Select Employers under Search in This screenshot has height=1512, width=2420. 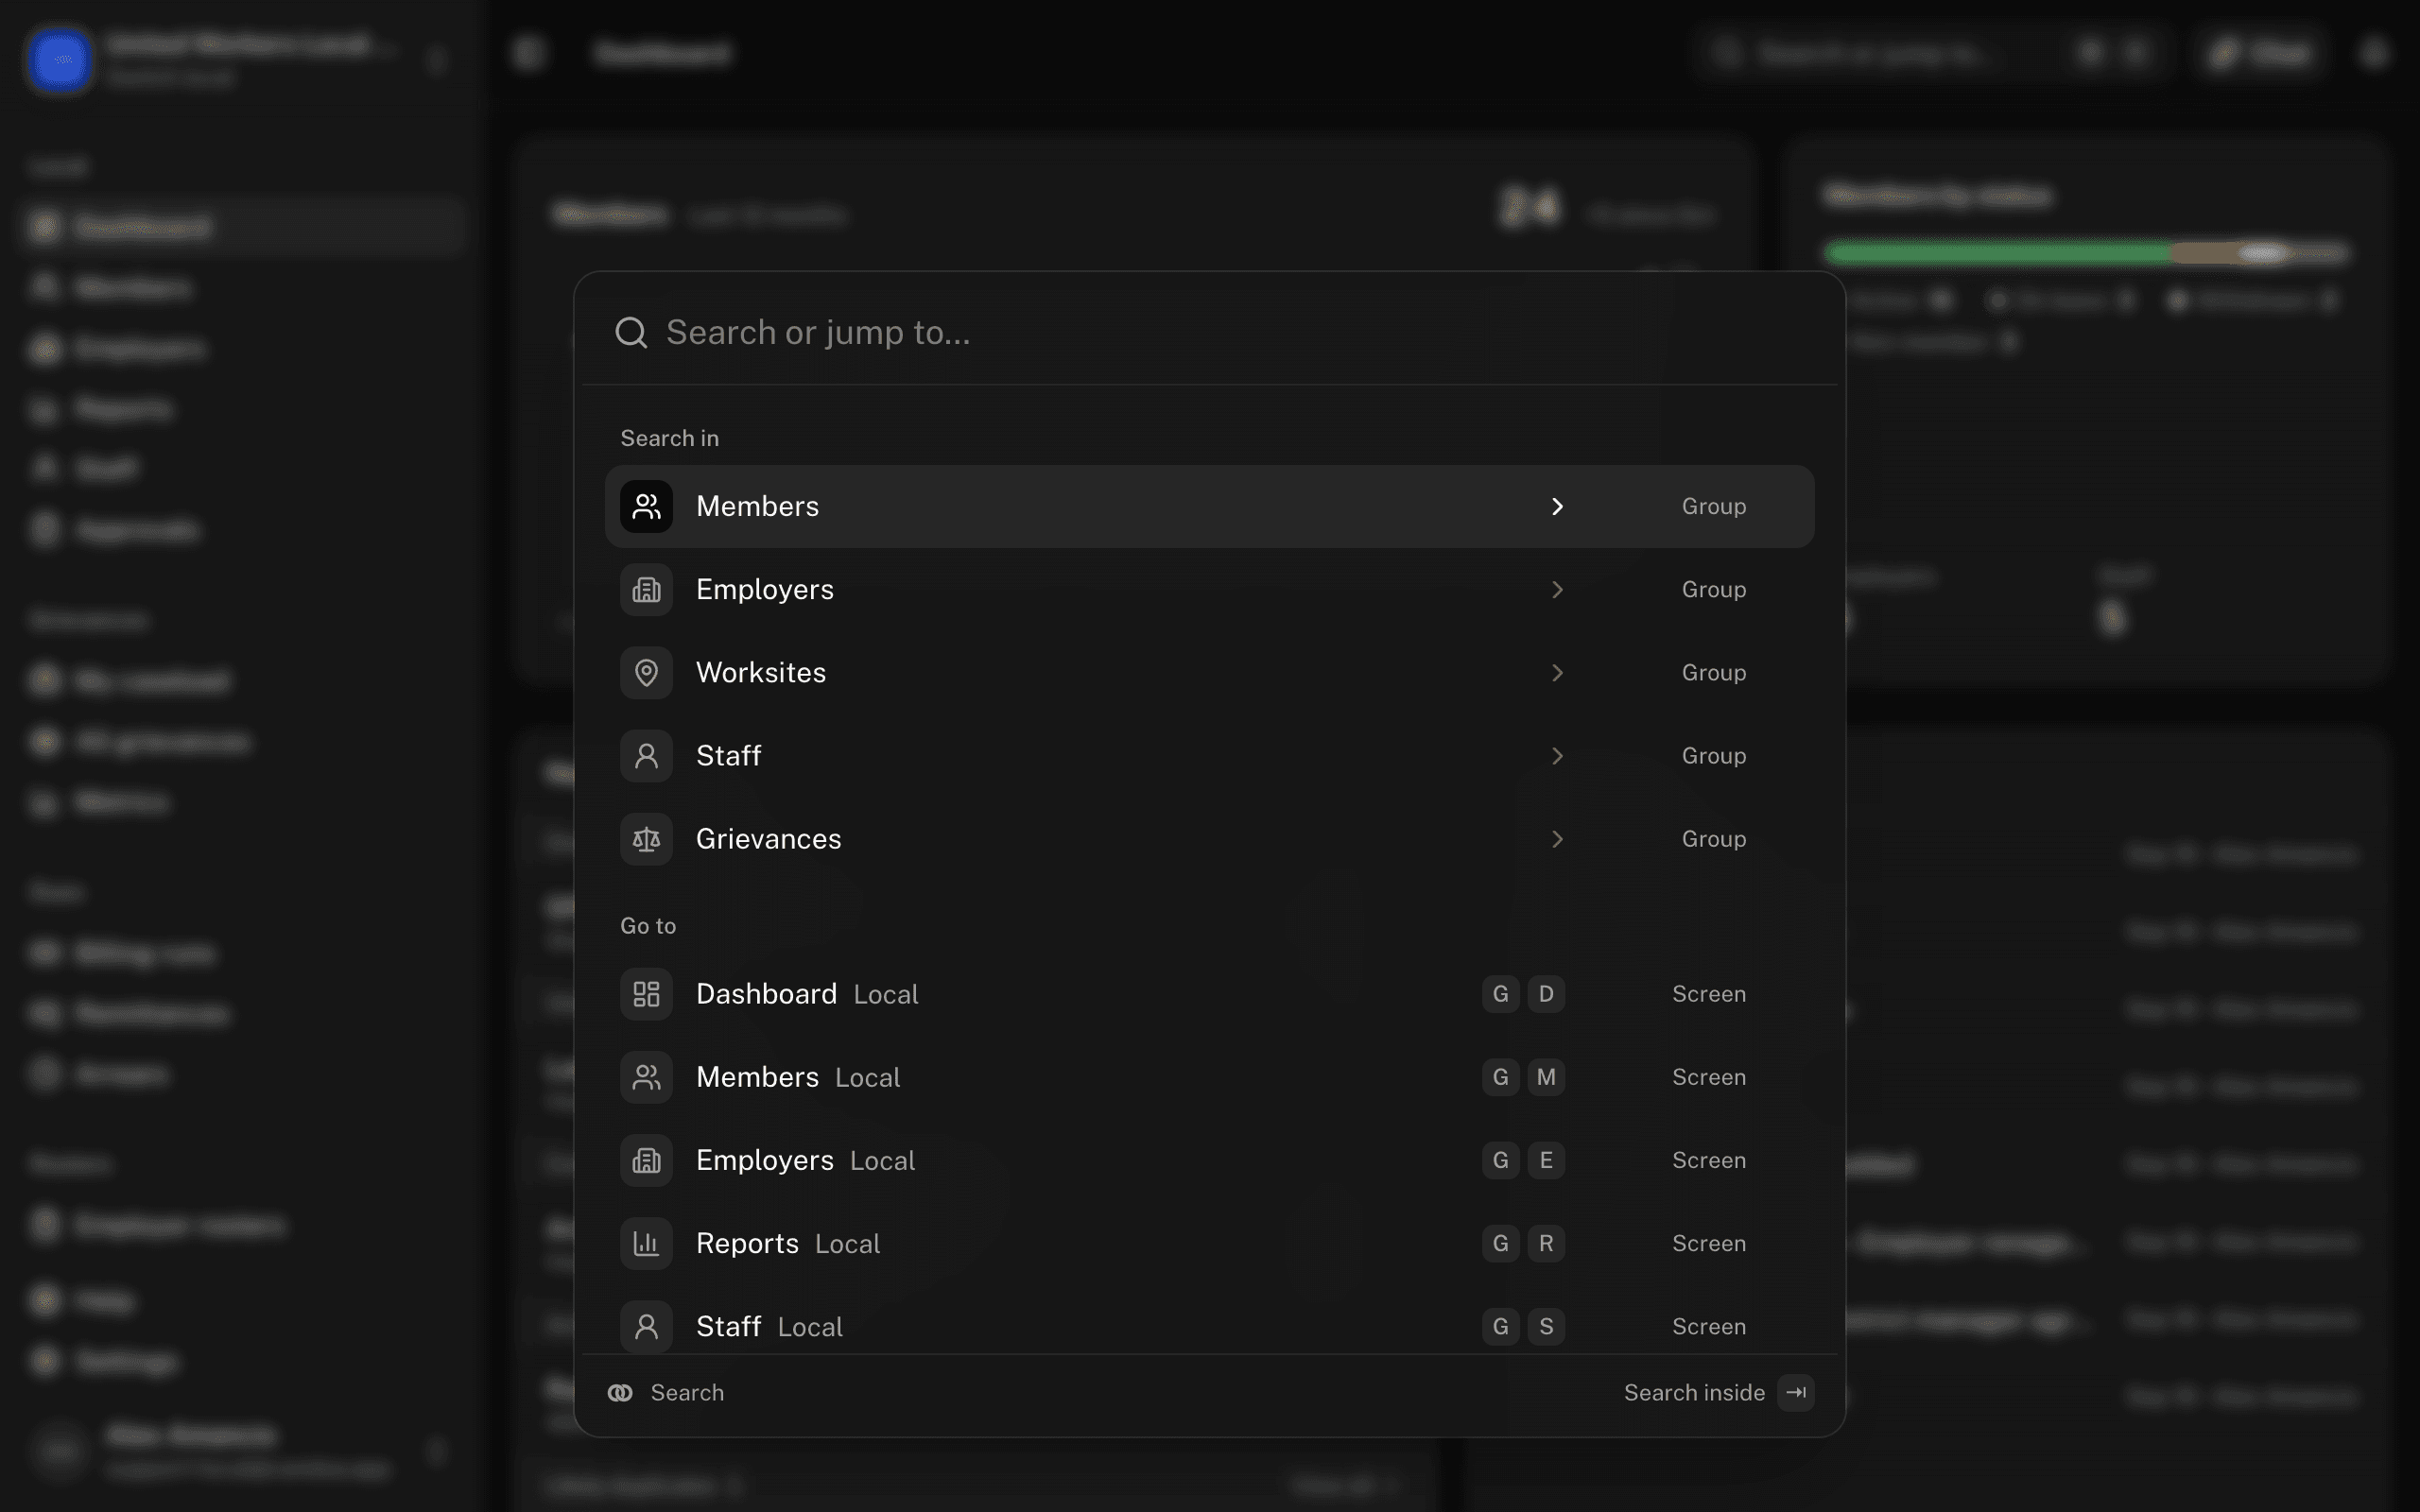coord(1209,589)
